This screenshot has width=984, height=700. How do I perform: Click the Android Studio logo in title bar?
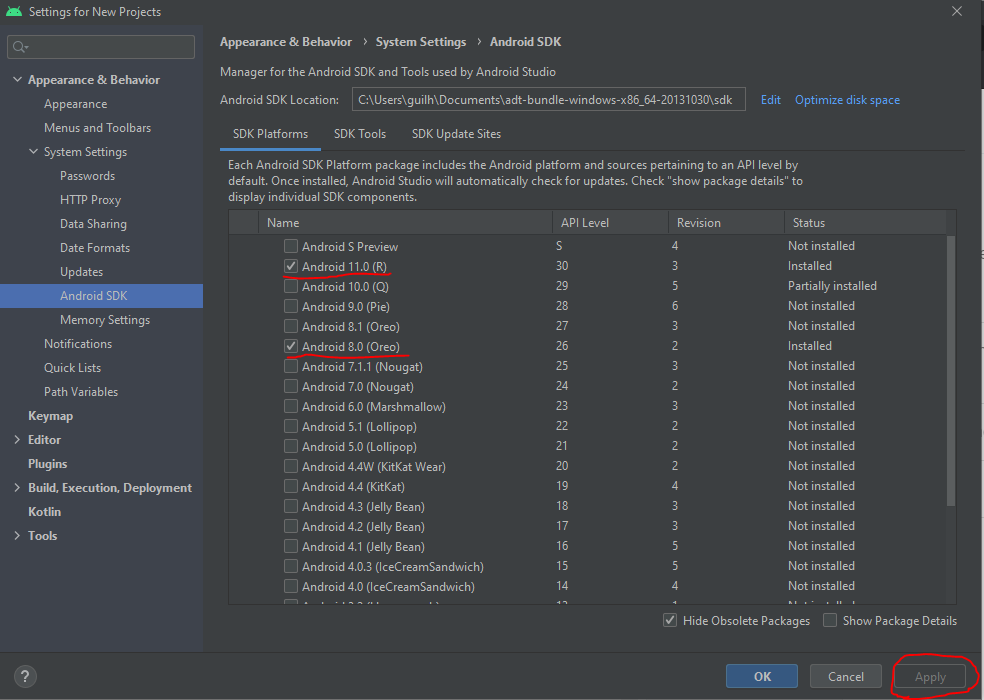(x=14, y=11)
